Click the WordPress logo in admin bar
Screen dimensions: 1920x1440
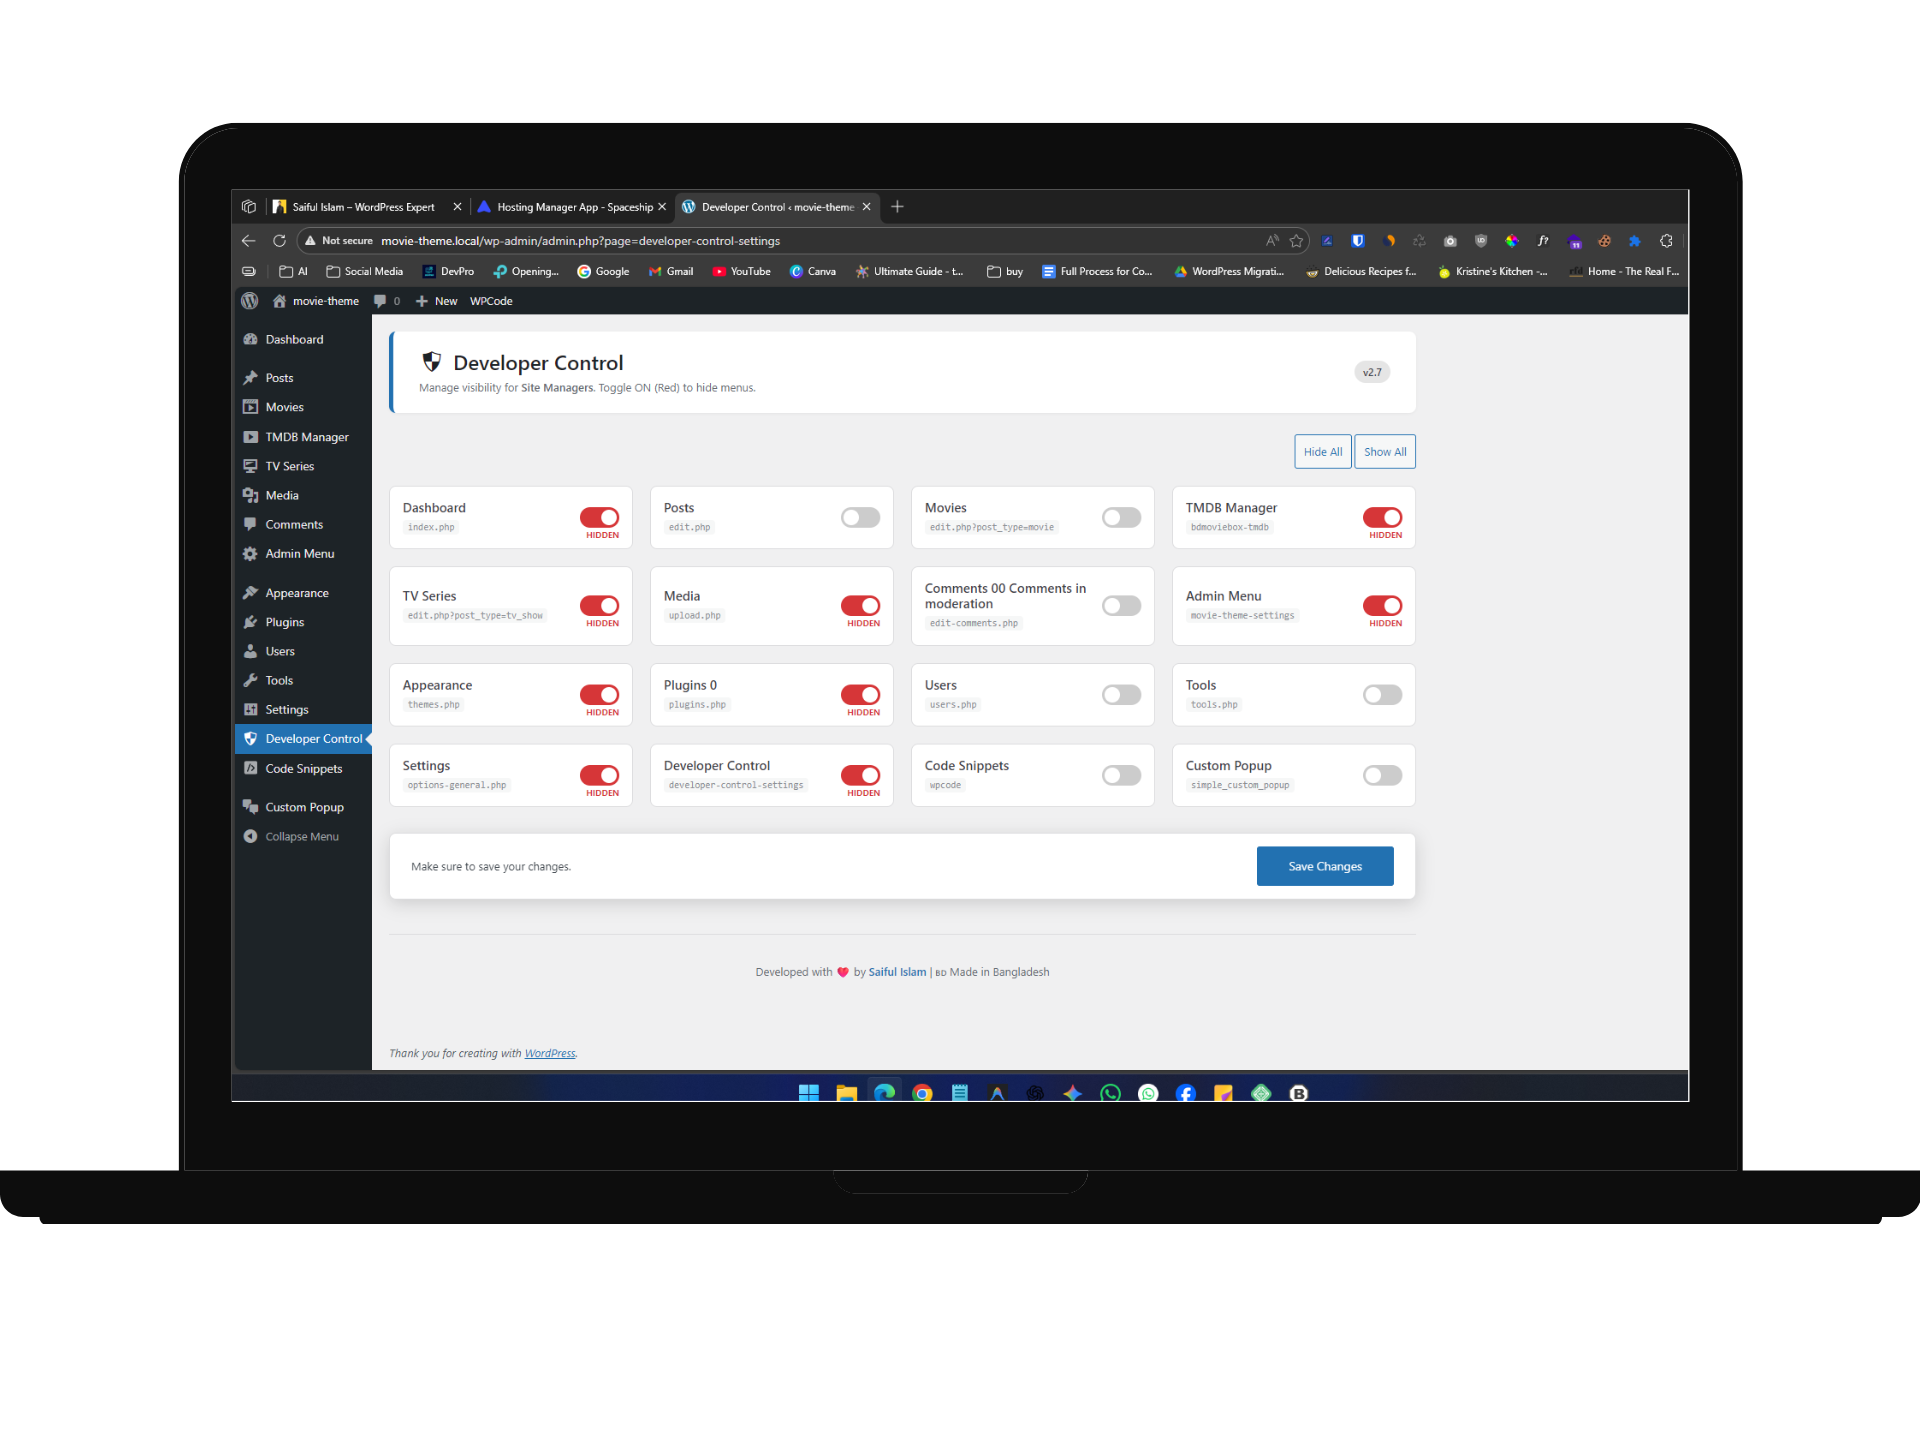tap(250, 301)
